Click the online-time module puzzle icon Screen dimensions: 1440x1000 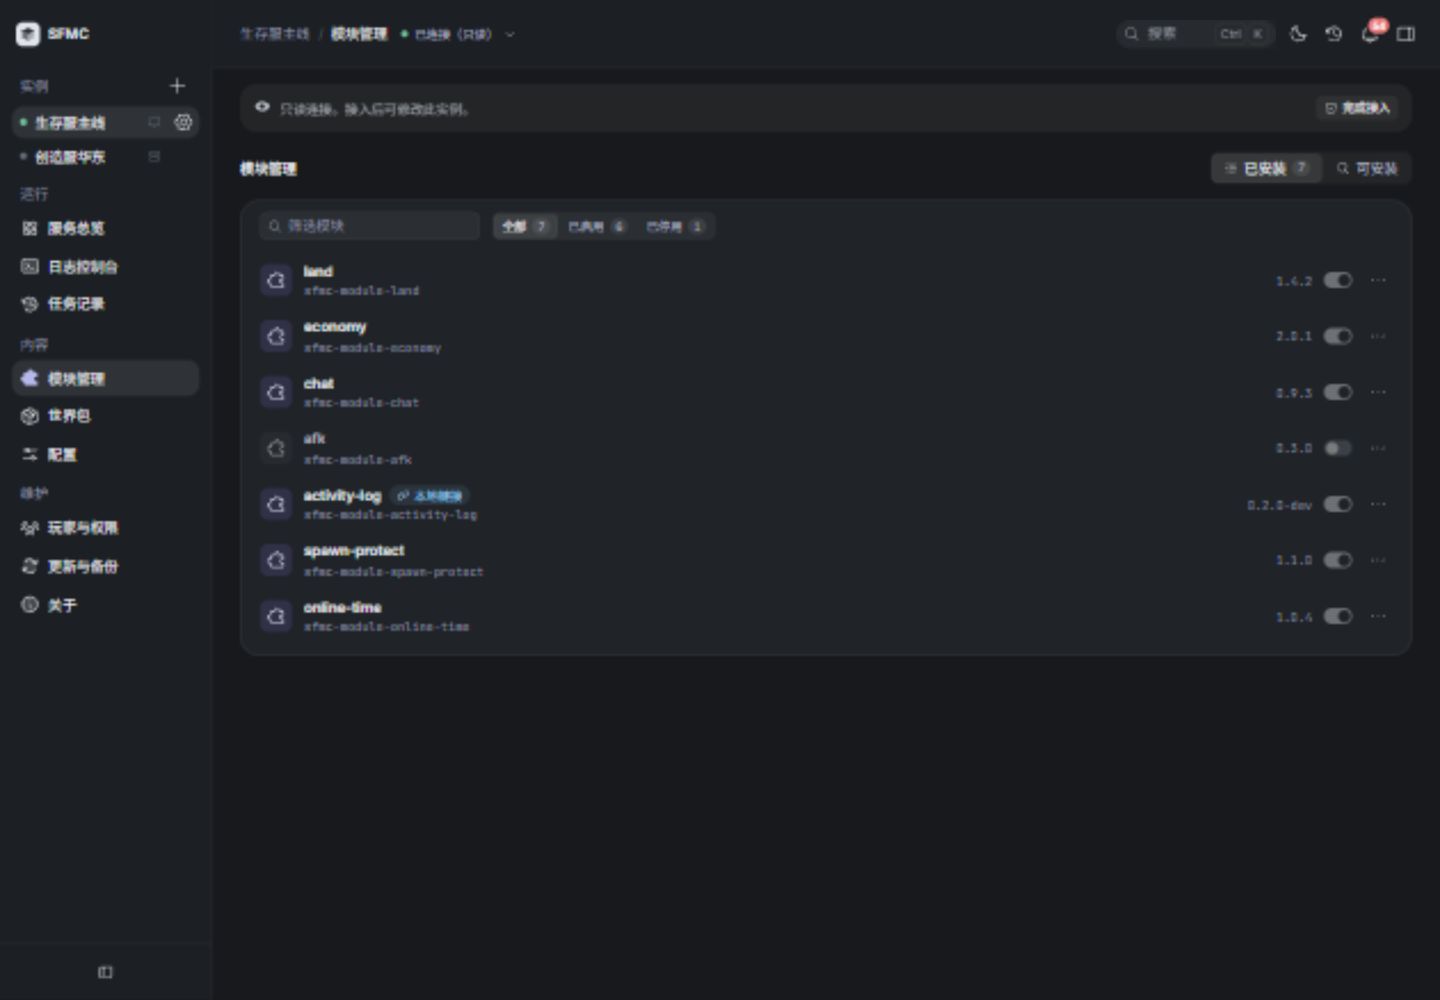click(x=276, y=616)
